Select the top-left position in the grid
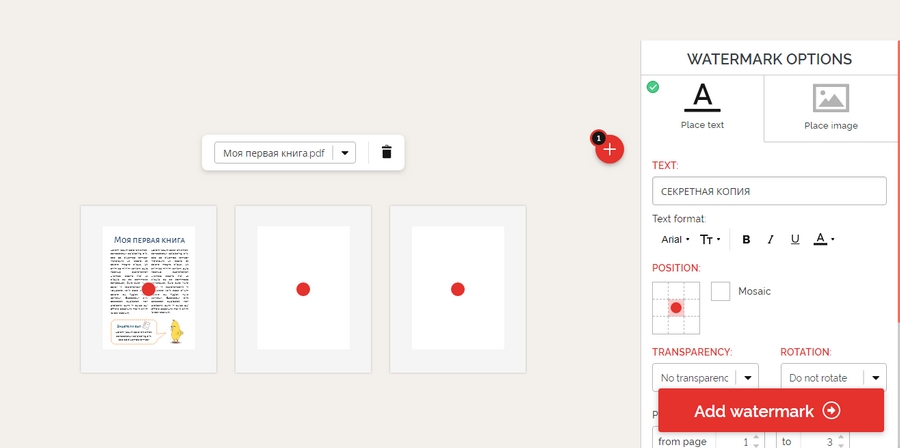The height and width of the screenshot is (448, 900). [660, 291]
